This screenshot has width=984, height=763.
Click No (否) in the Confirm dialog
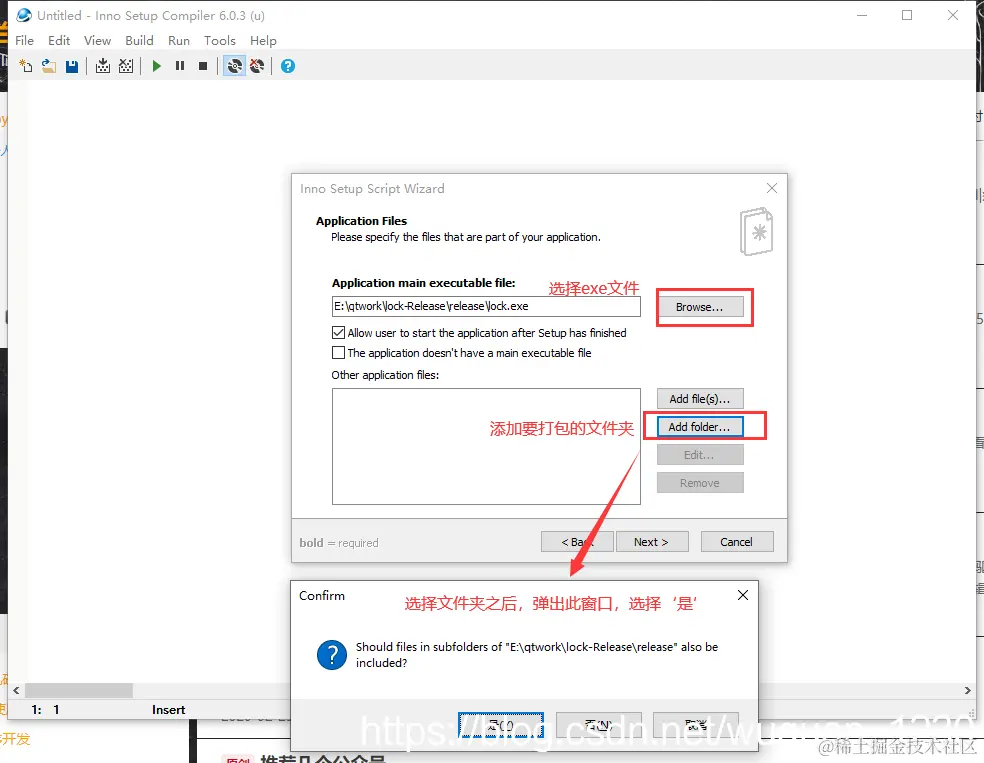click(x=599, y=725)
